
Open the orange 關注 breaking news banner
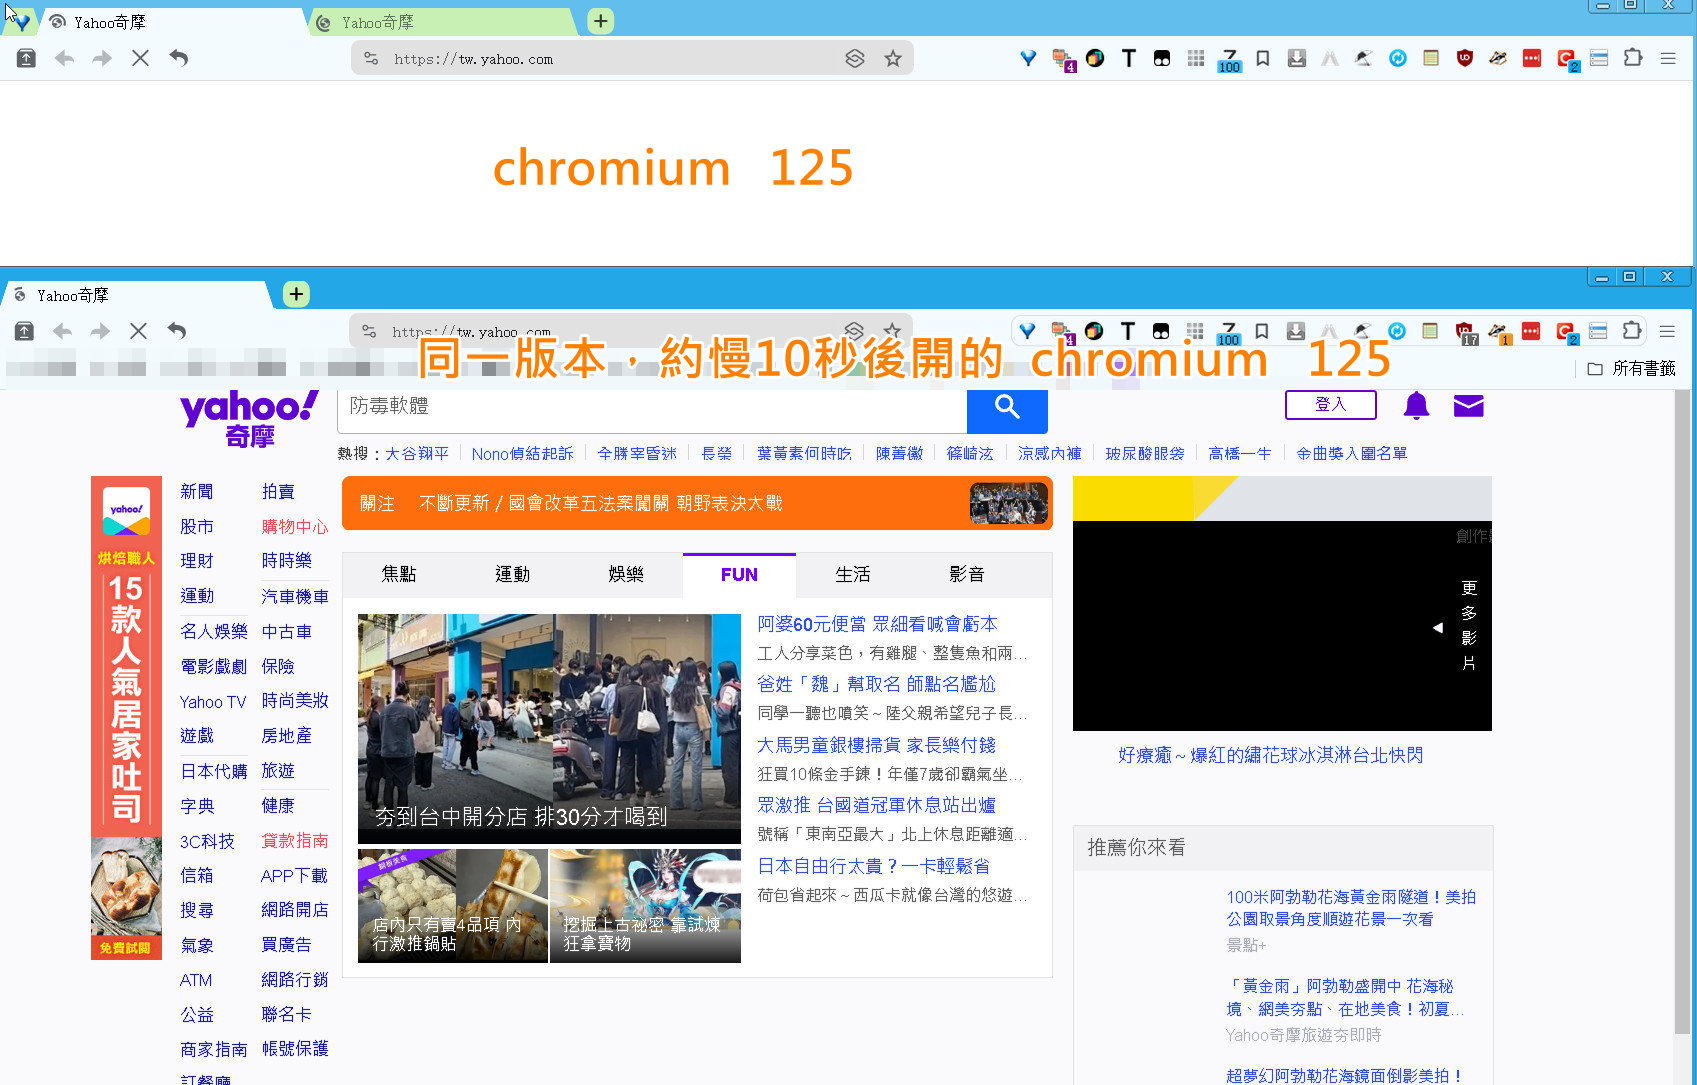697,503
